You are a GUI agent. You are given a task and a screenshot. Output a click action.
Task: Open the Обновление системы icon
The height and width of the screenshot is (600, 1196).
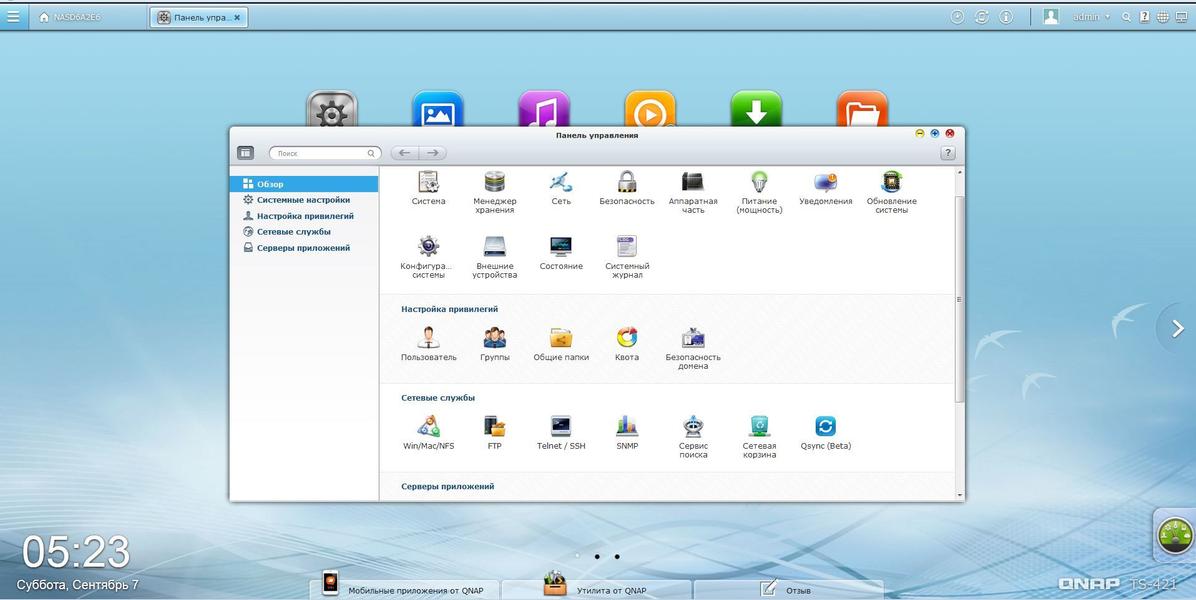coord(891,183)
